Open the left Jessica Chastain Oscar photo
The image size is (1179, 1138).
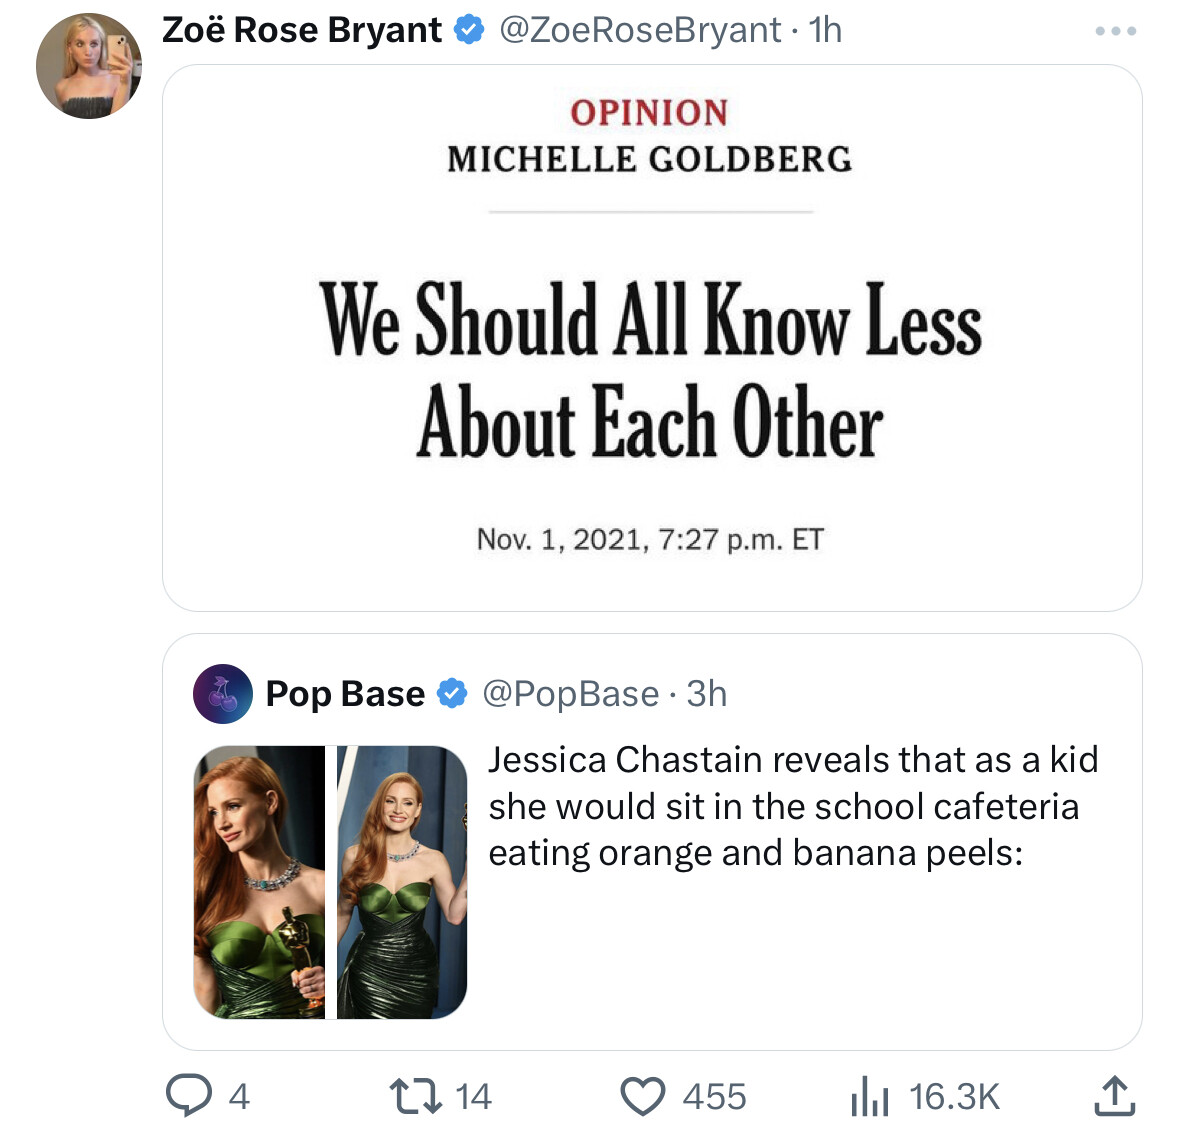pyautogui.click(x=259, y=882)
